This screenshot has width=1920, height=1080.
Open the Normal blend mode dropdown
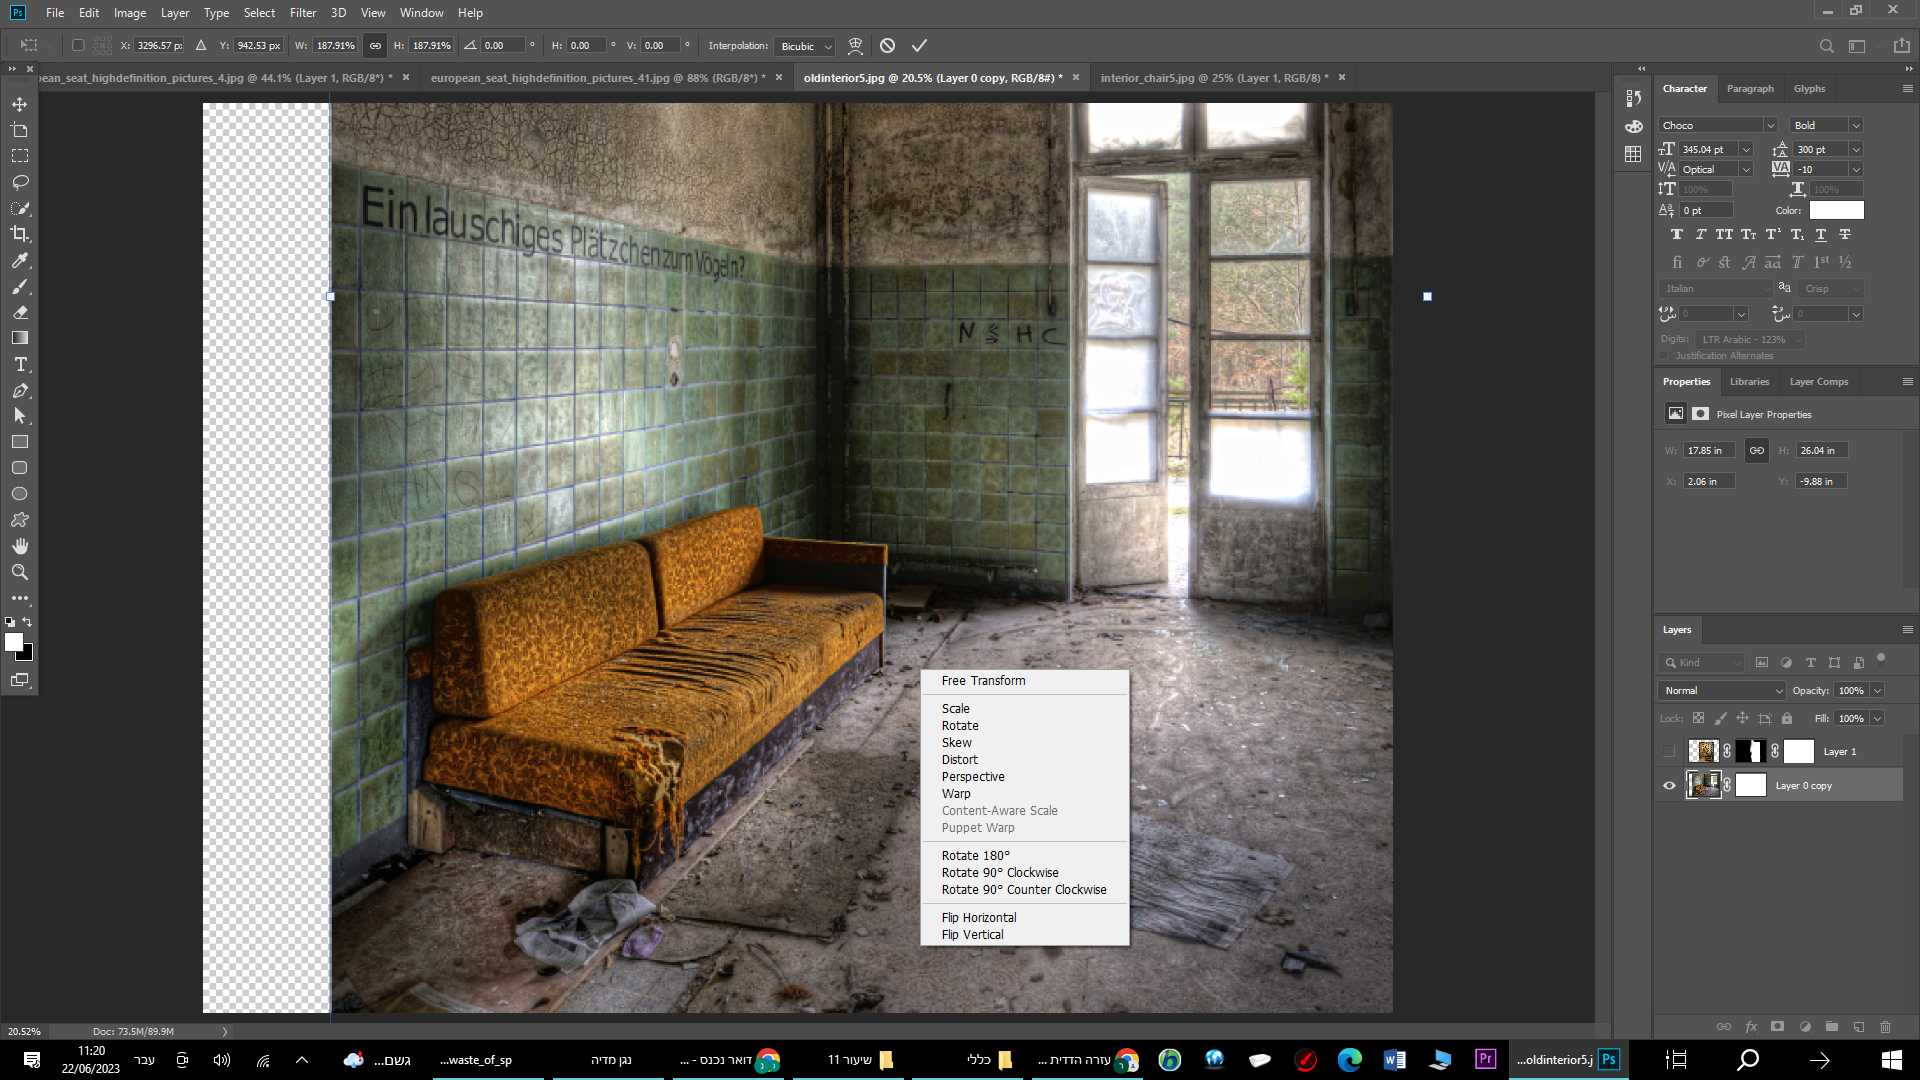[1721, 691]
